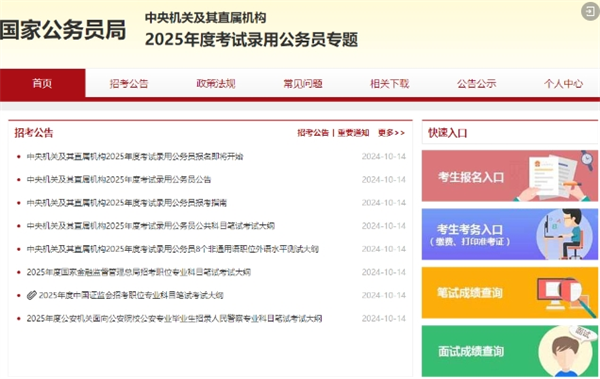Go to 个人中心 tab

pos(563,83)
